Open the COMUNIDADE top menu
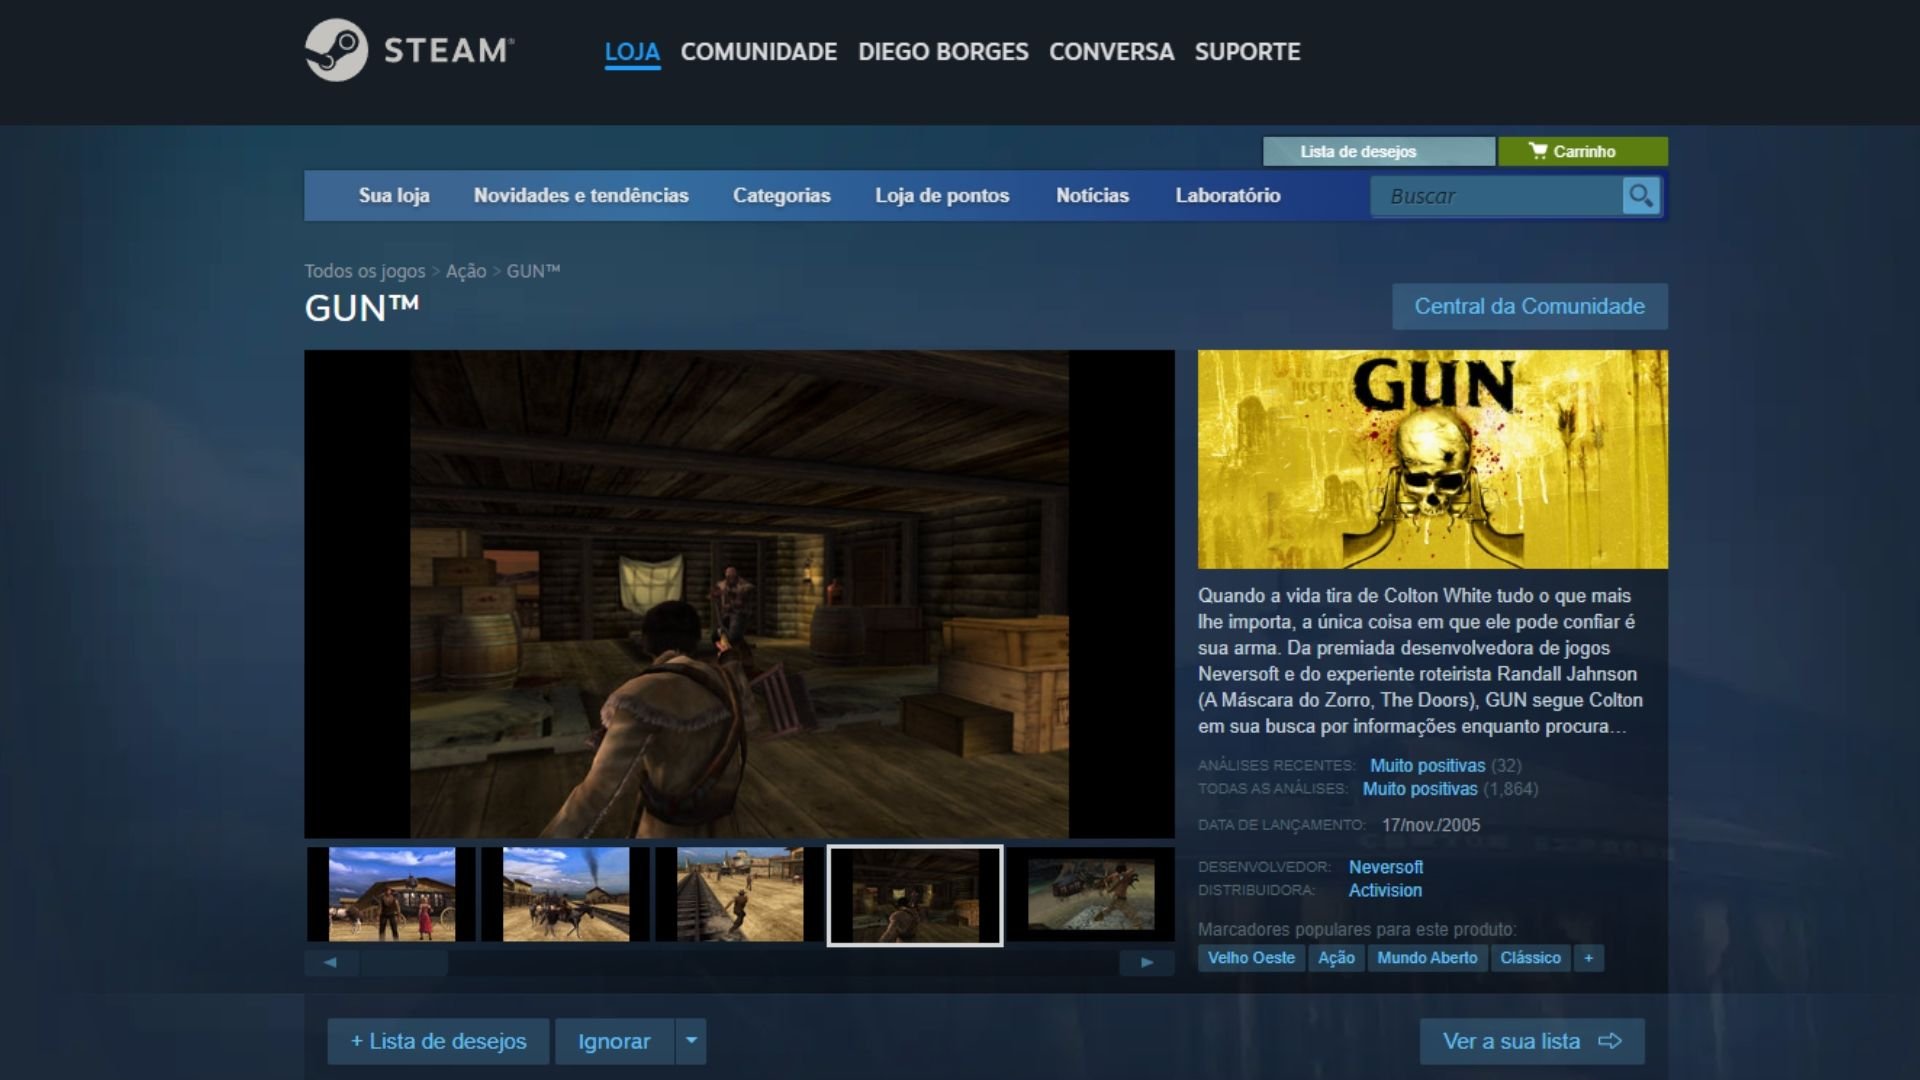This screenshot has height=1080, width=1920. (758, 52)
